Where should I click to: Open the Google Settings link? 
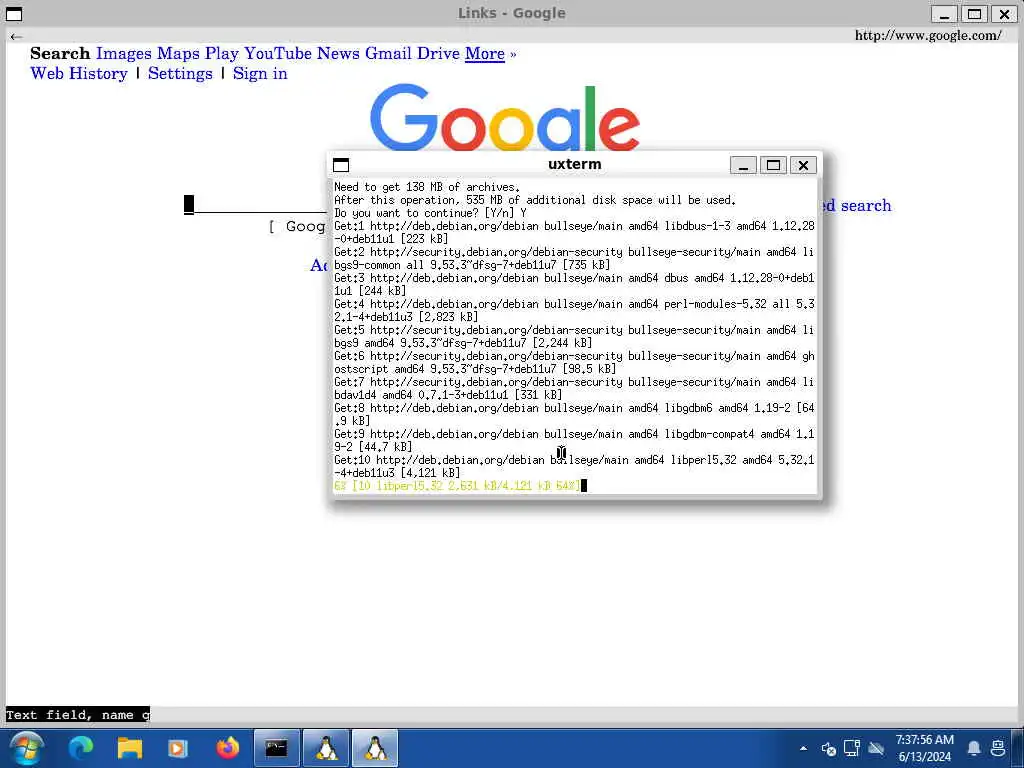(x=180, y=73)
